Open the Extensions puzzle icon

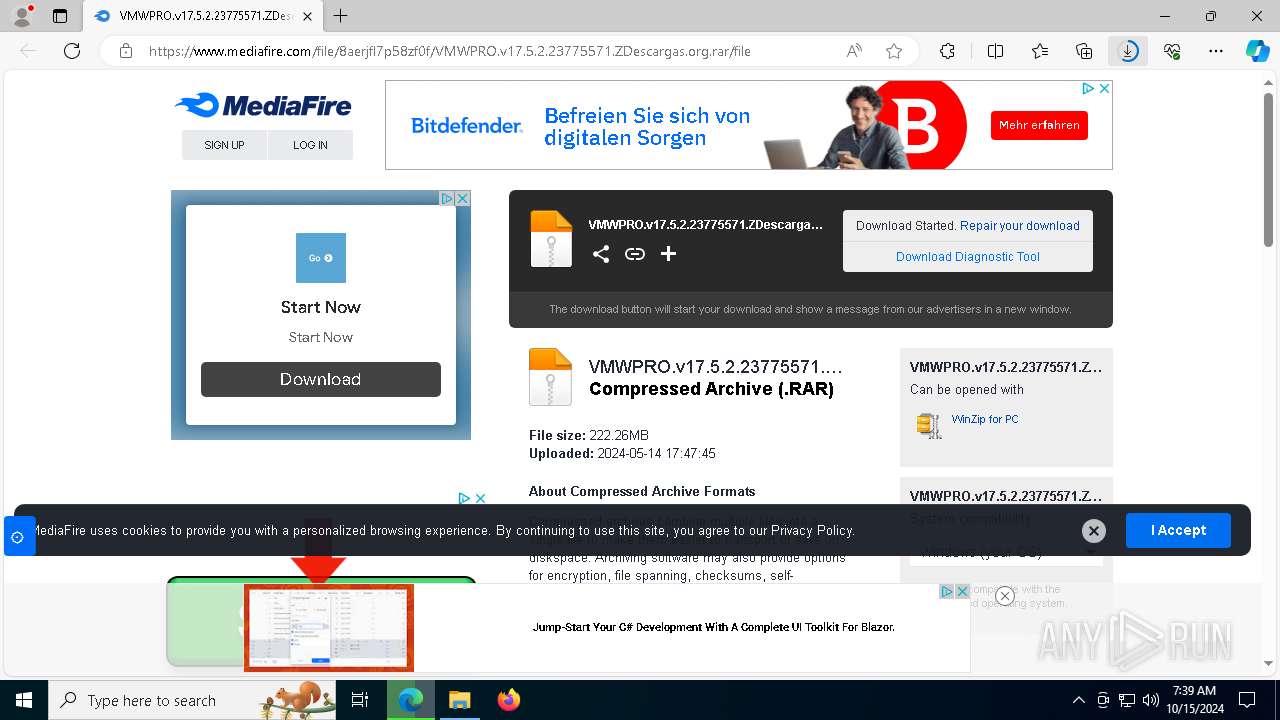(x=947, y=51)
